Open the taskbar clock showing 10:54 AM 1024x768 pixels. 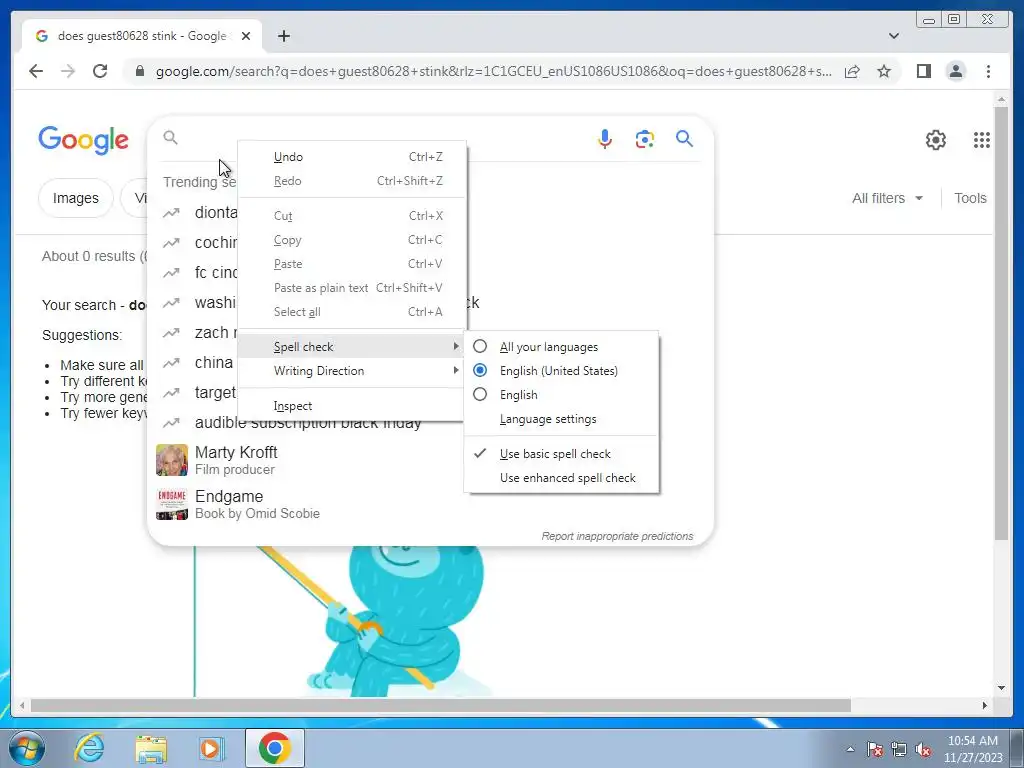pyautogui.click(x=972, y=749)
